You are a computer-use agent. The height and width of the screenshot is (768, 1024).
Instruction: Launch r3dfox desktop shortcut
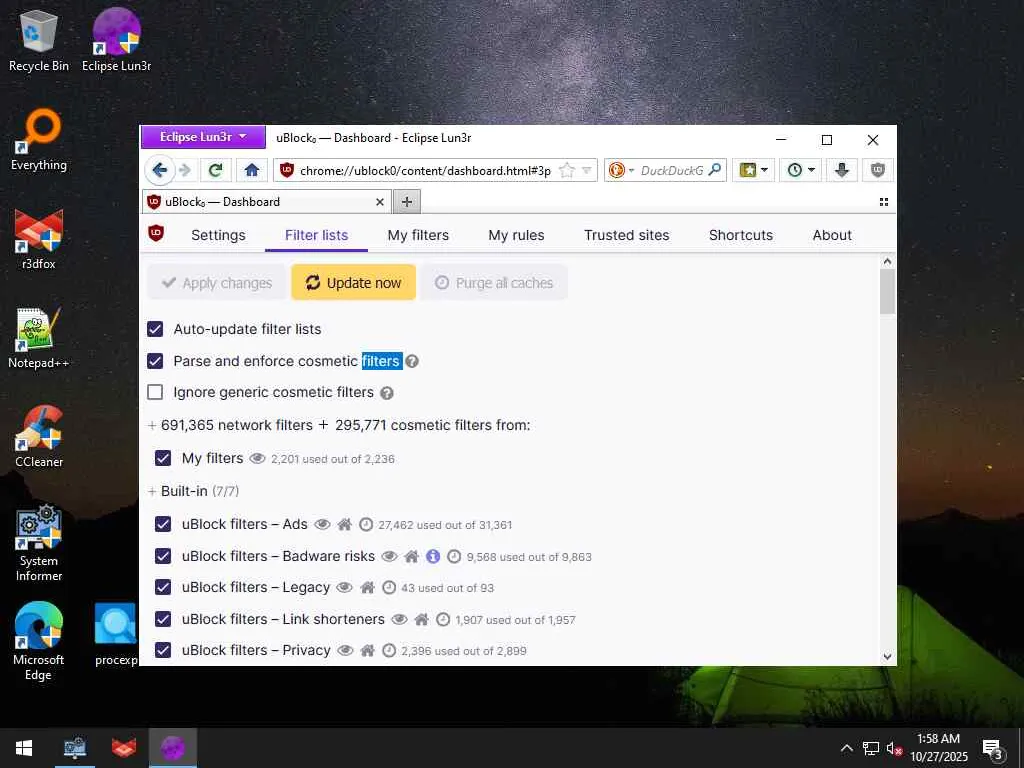(x=39, y=239)
